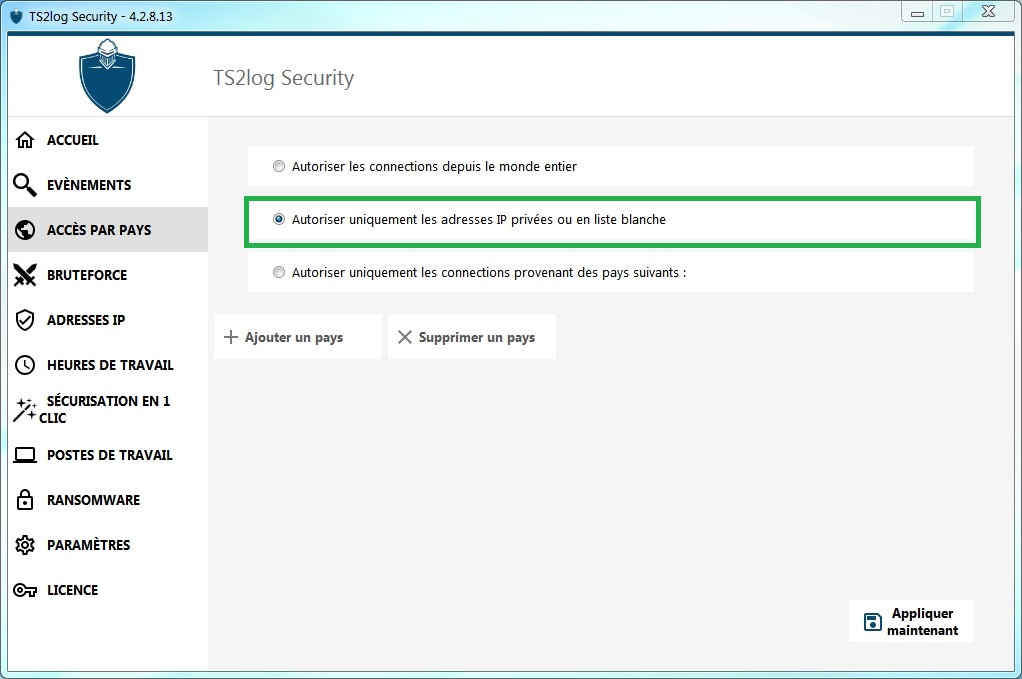The image size is (1022, 679).
Task: Click 'Autoriser les connections depuis le monde entier' text
Action: 434,166
